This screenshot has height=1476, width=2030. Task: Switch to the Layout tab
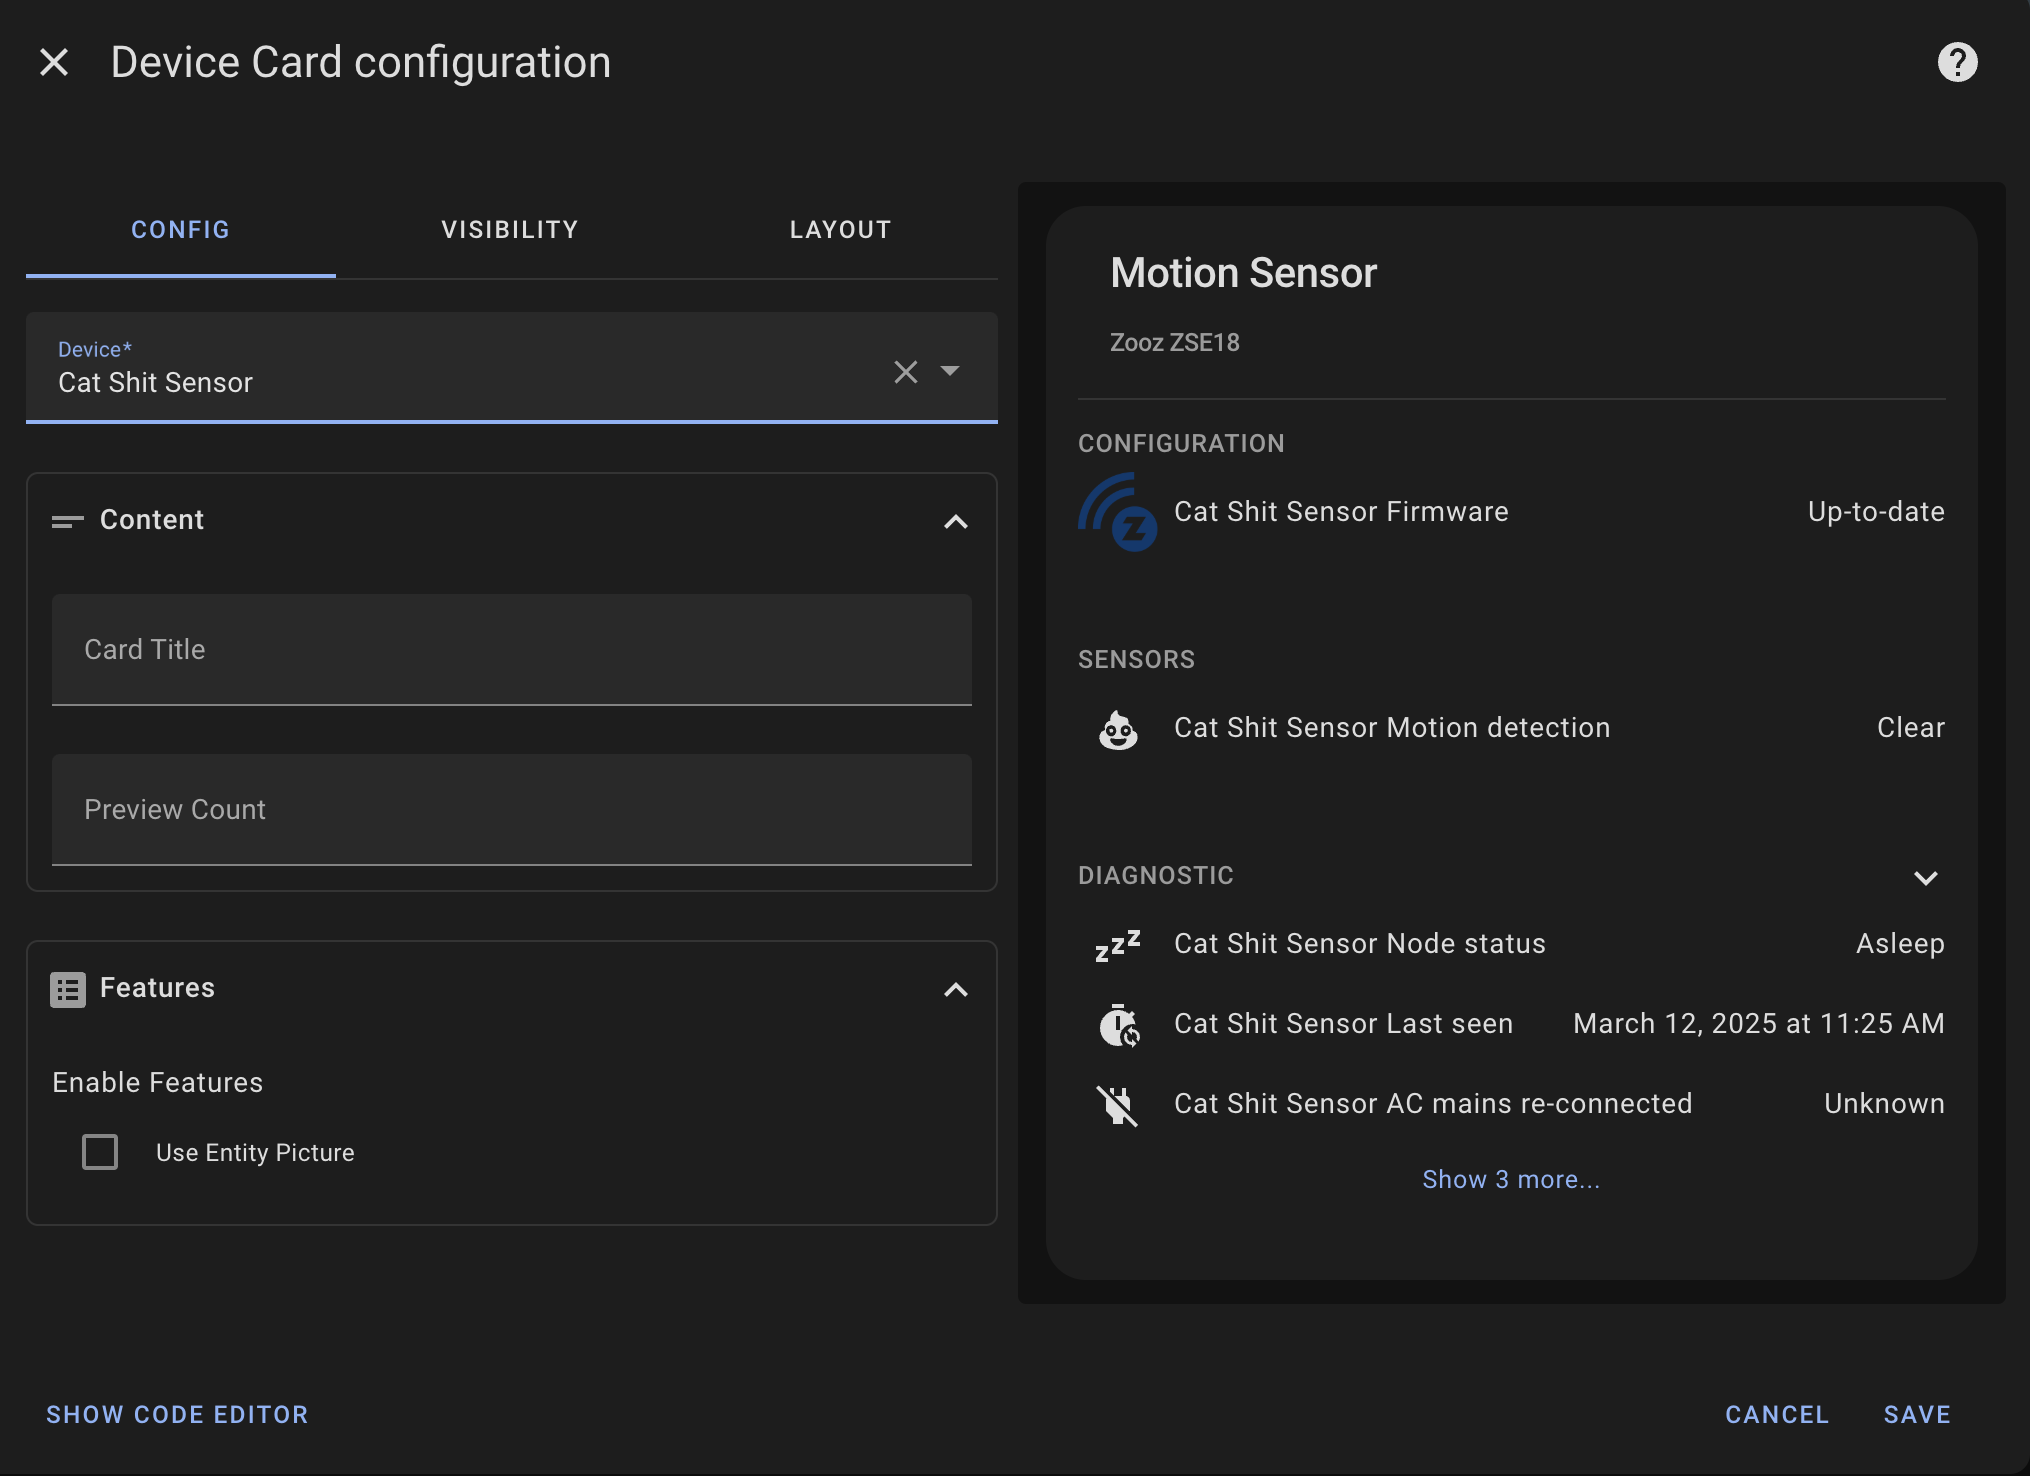click(840, 230)
